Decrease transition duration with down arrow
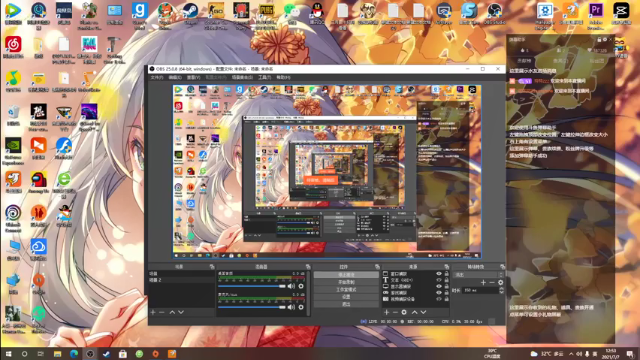The width and height of the screenshot is (640, 360). tap(501, 292)
